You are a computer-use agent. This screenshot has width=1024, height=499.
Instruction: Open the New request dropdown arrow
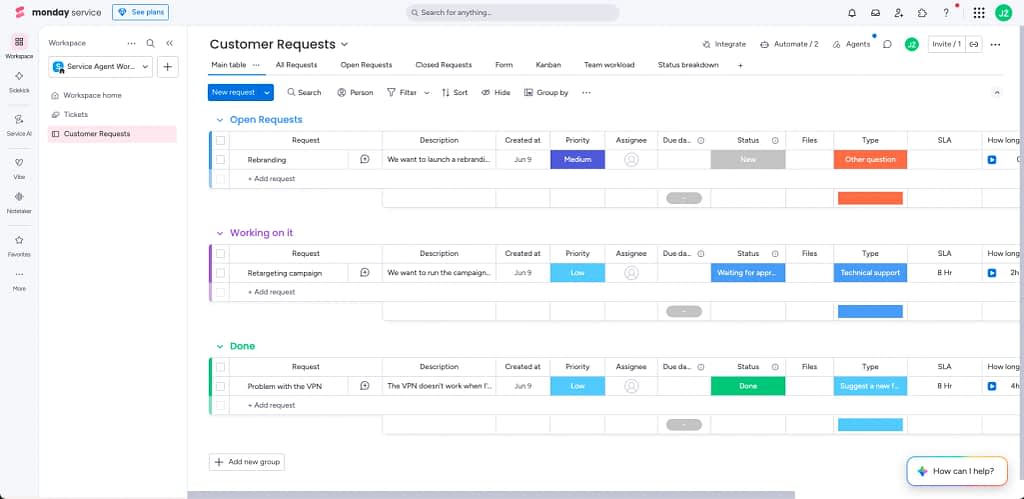267,93
